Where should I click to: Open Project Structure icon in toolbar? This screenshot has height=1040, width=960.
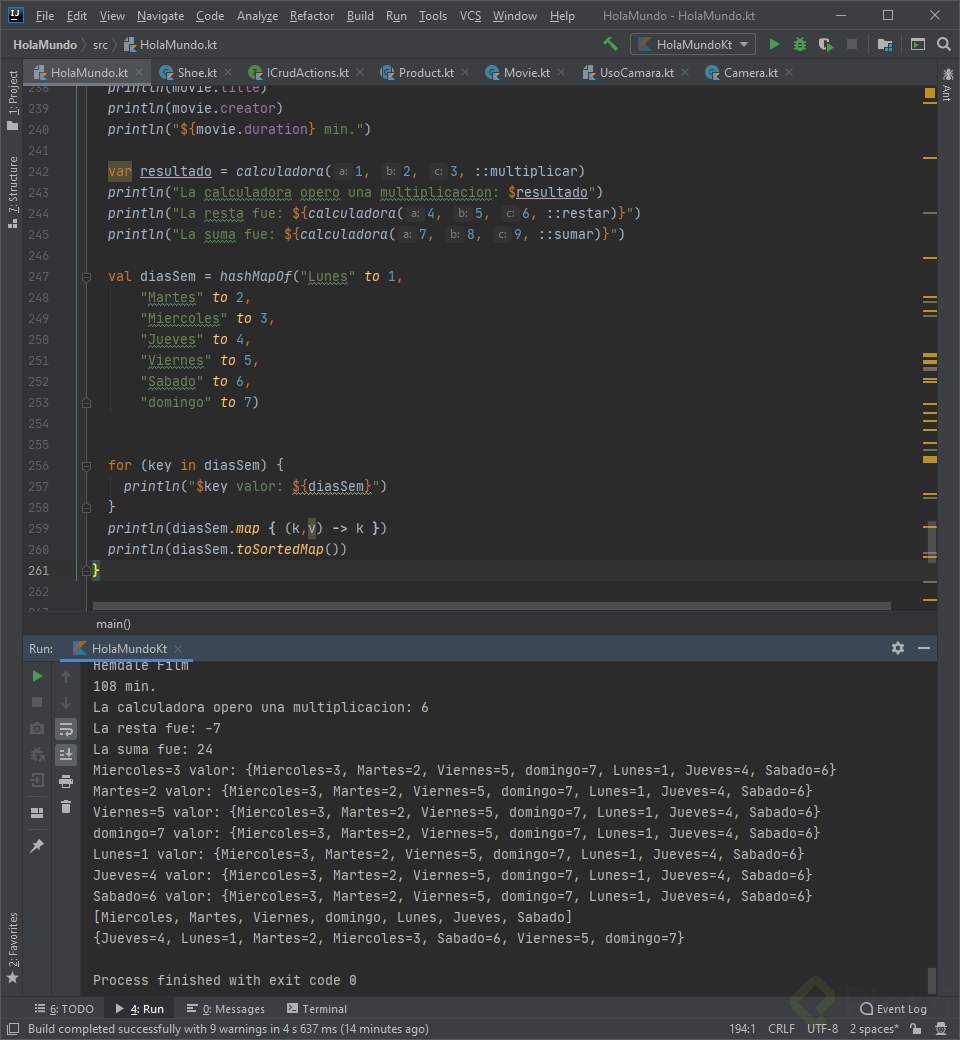click(x=884, y=44)
